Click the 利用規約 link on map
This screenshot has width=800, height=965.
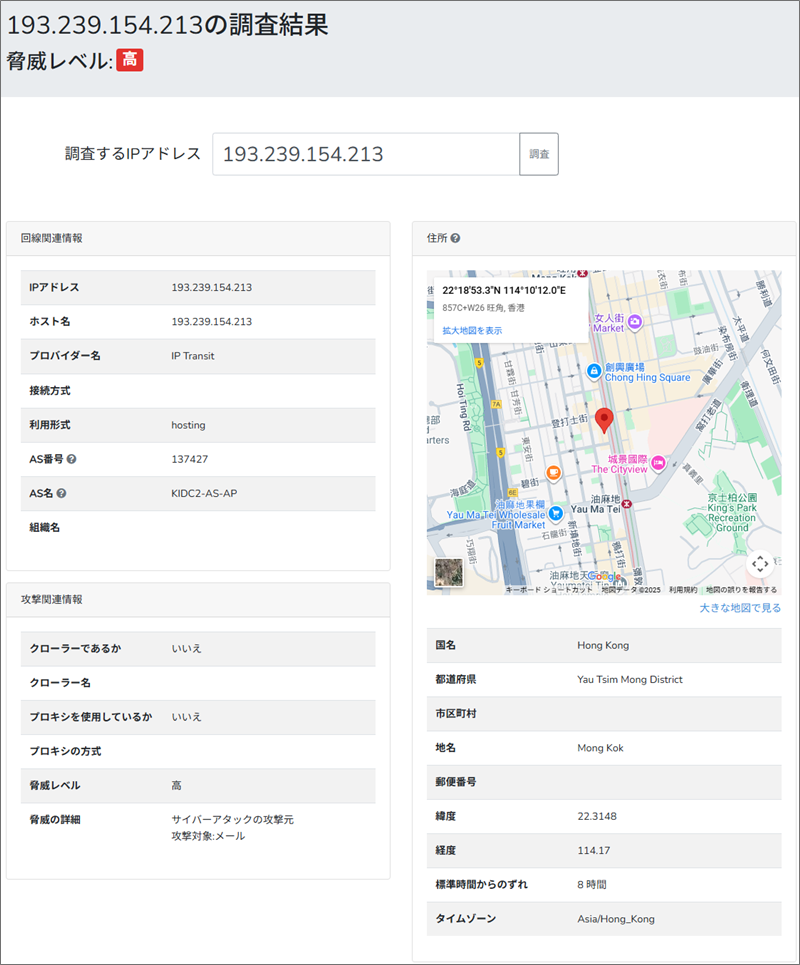[683, 590]
